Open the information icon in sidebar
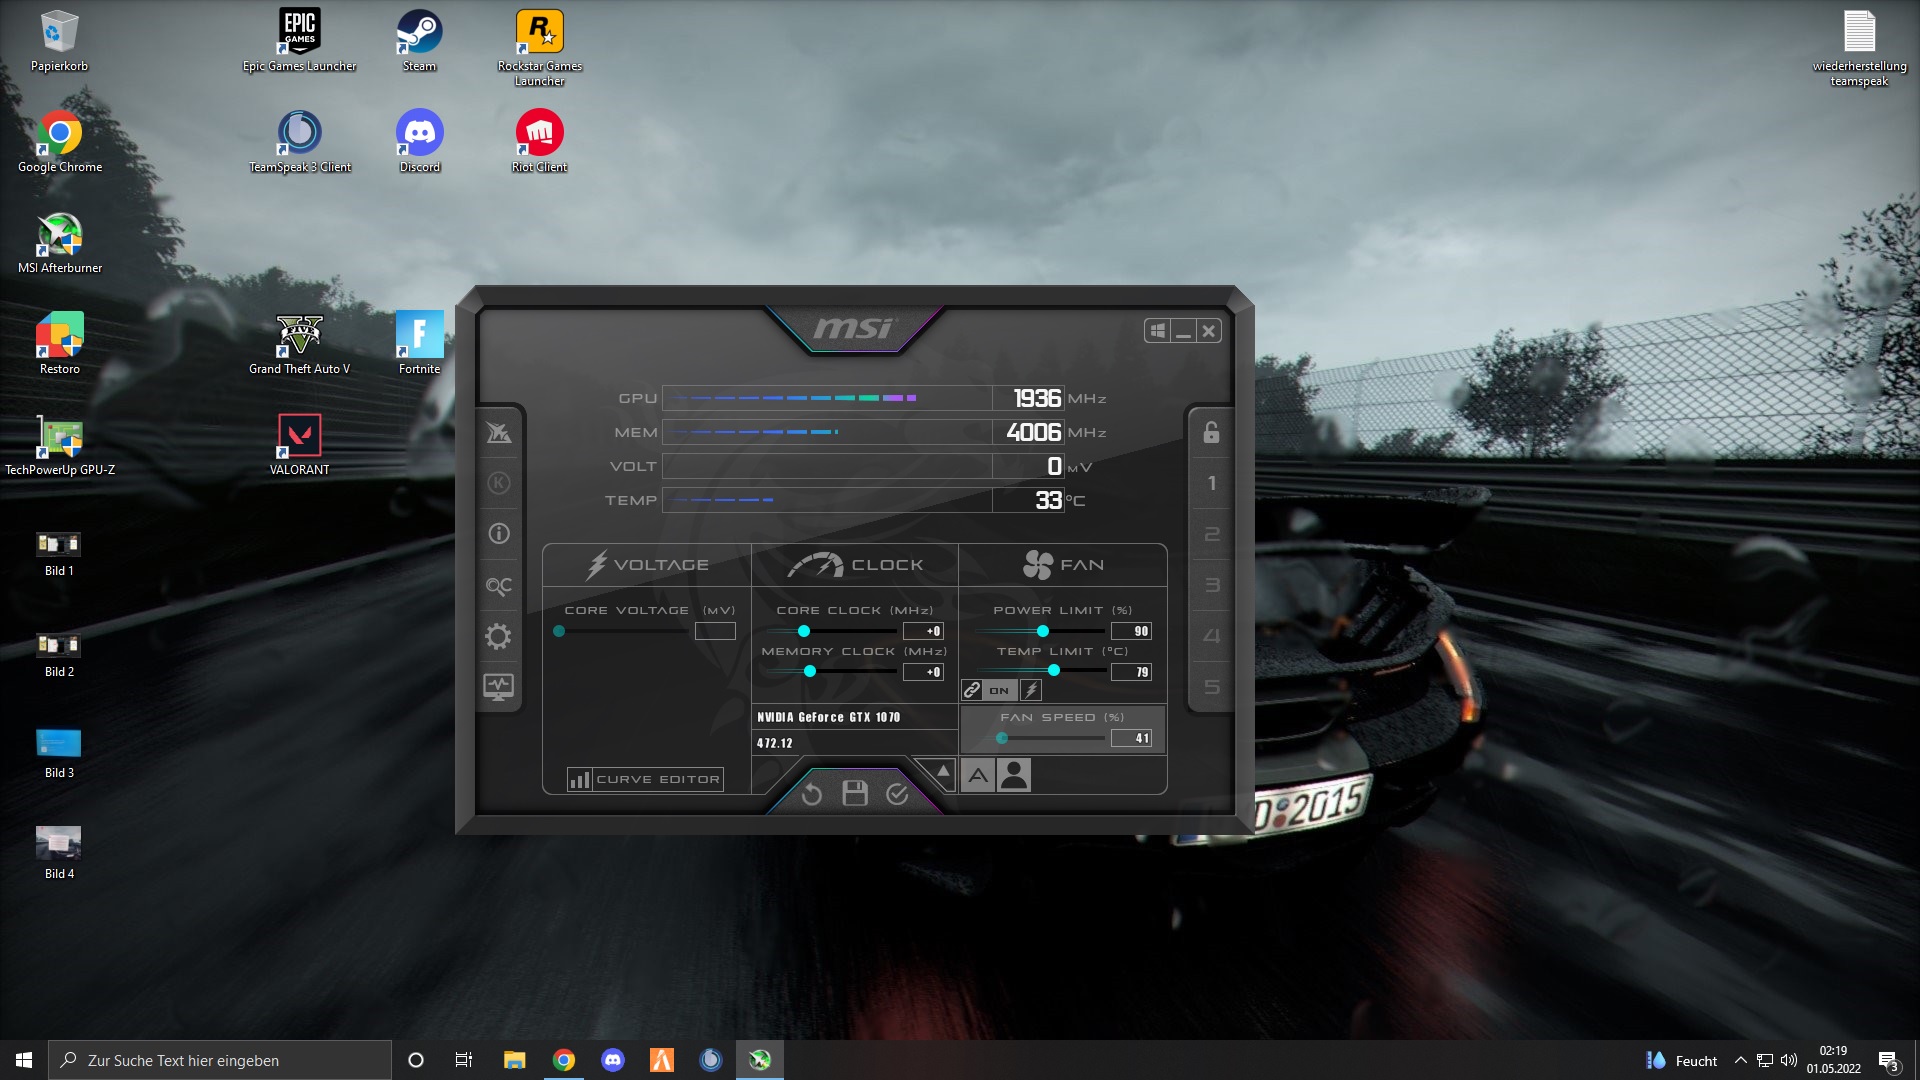The height and width of the screenshot is (1080, 1920). click(x=498, y=534)
